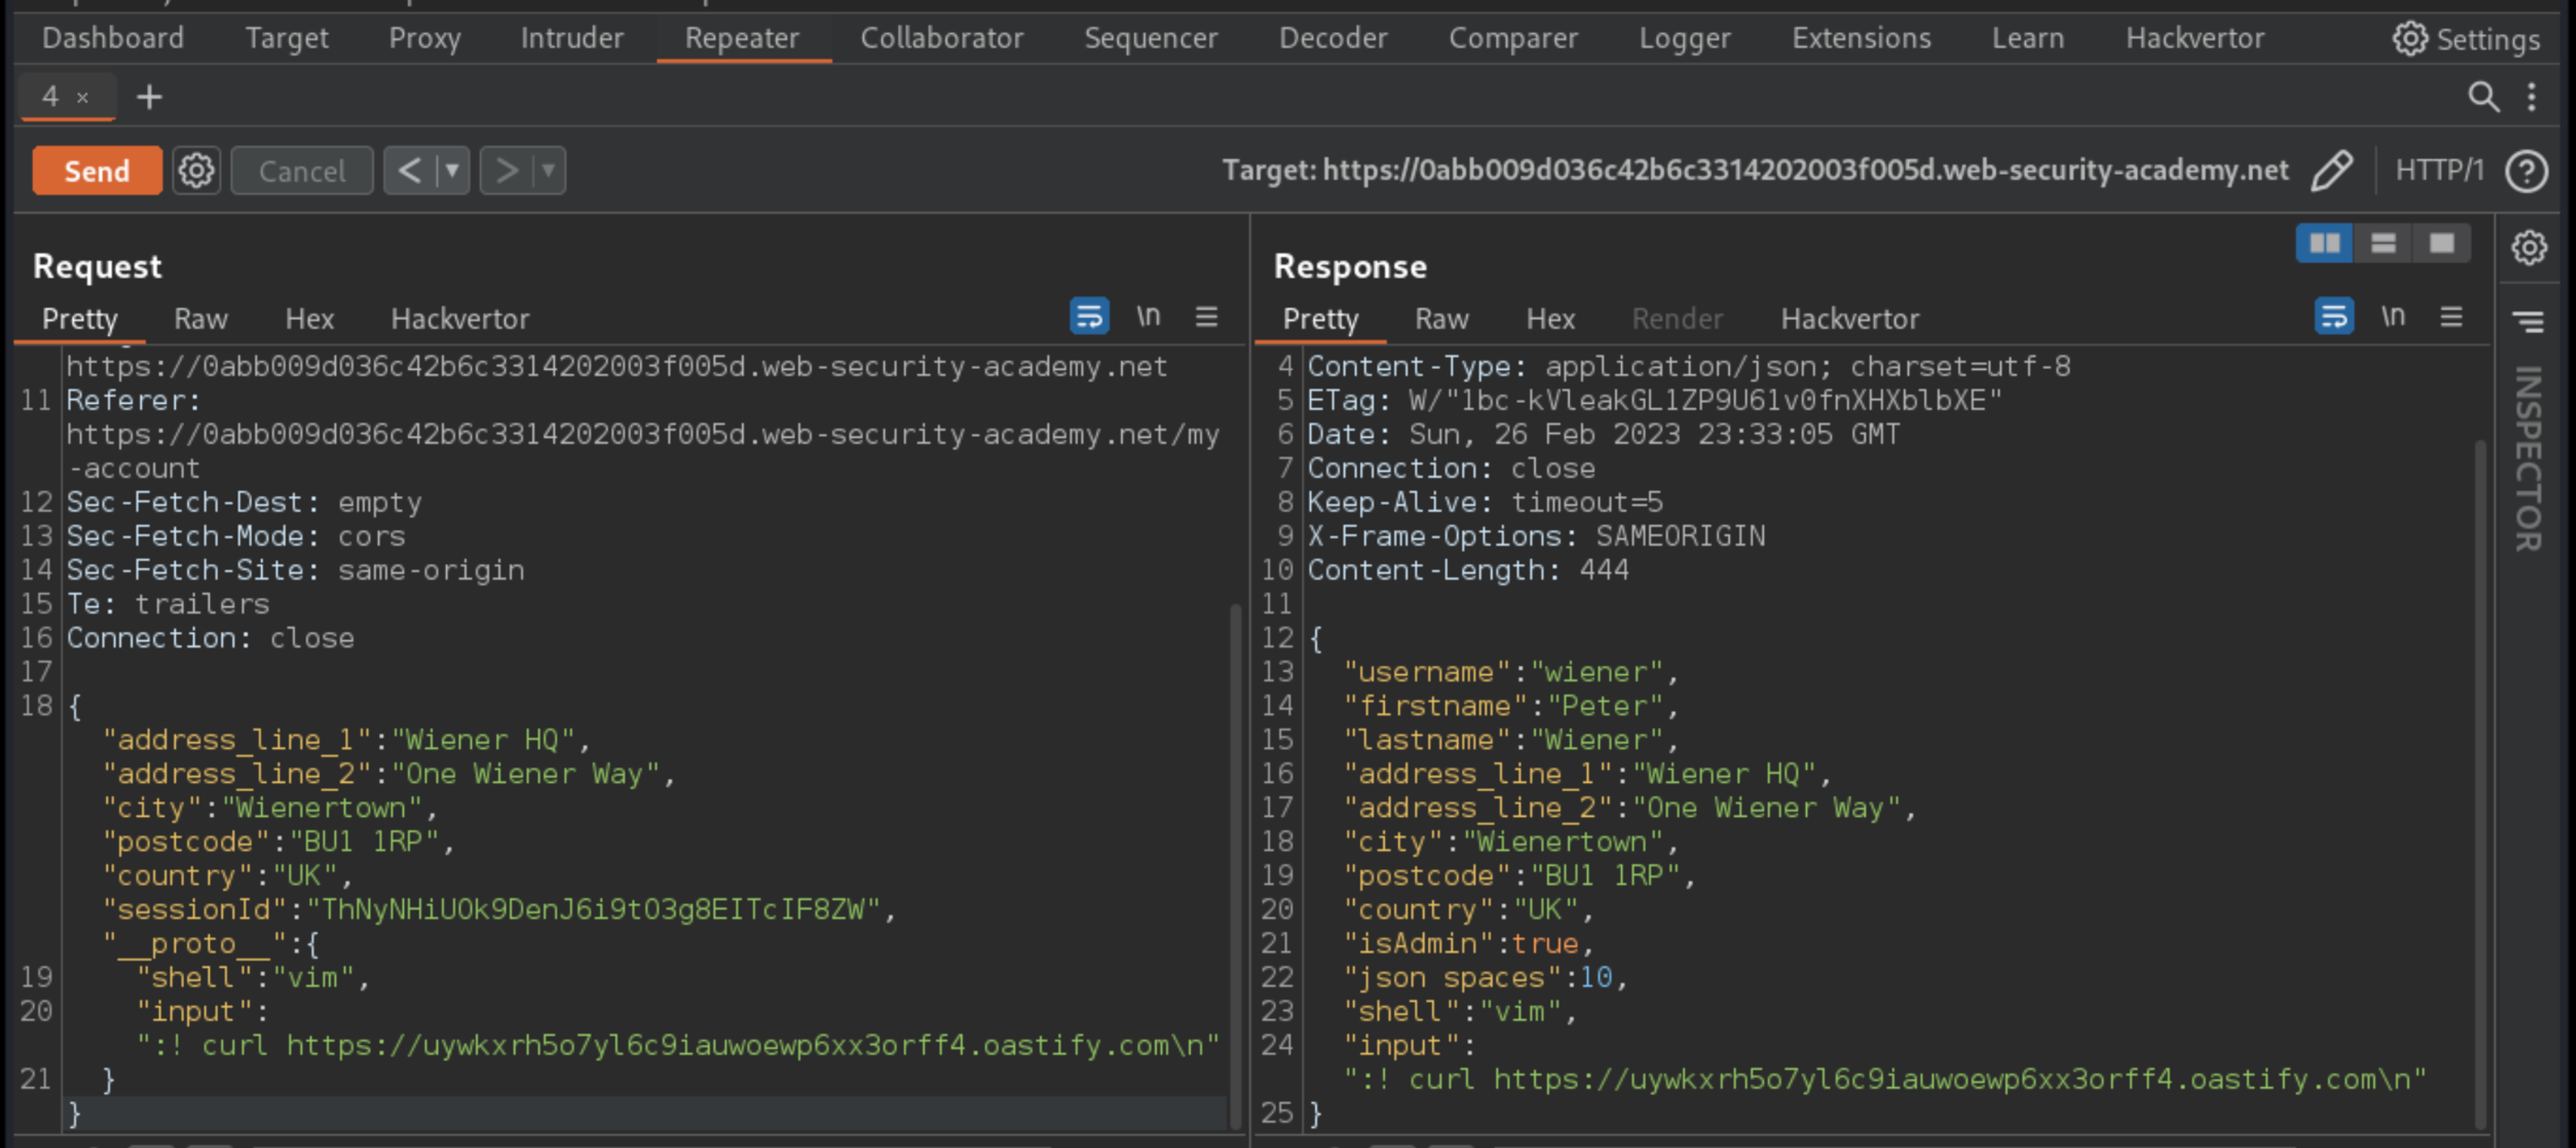Click Content-Length: 444 response header

tap(1468, 571)
